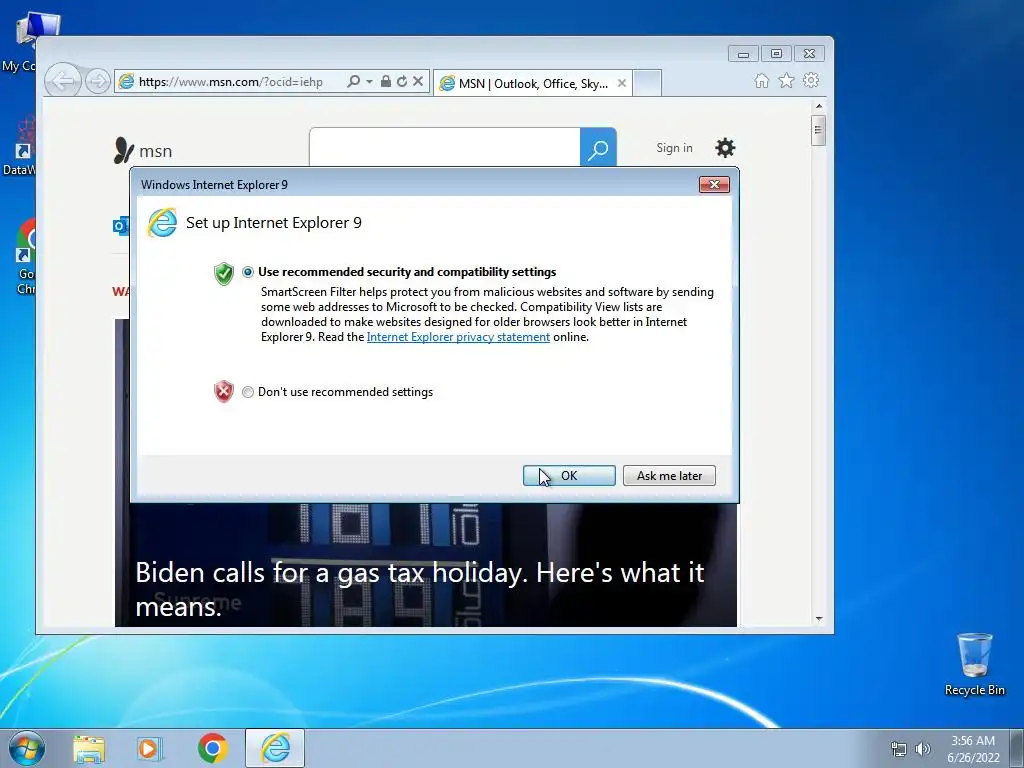Click the Outlook icon on MSN page
1024x768 pixels.
(121, 226)
